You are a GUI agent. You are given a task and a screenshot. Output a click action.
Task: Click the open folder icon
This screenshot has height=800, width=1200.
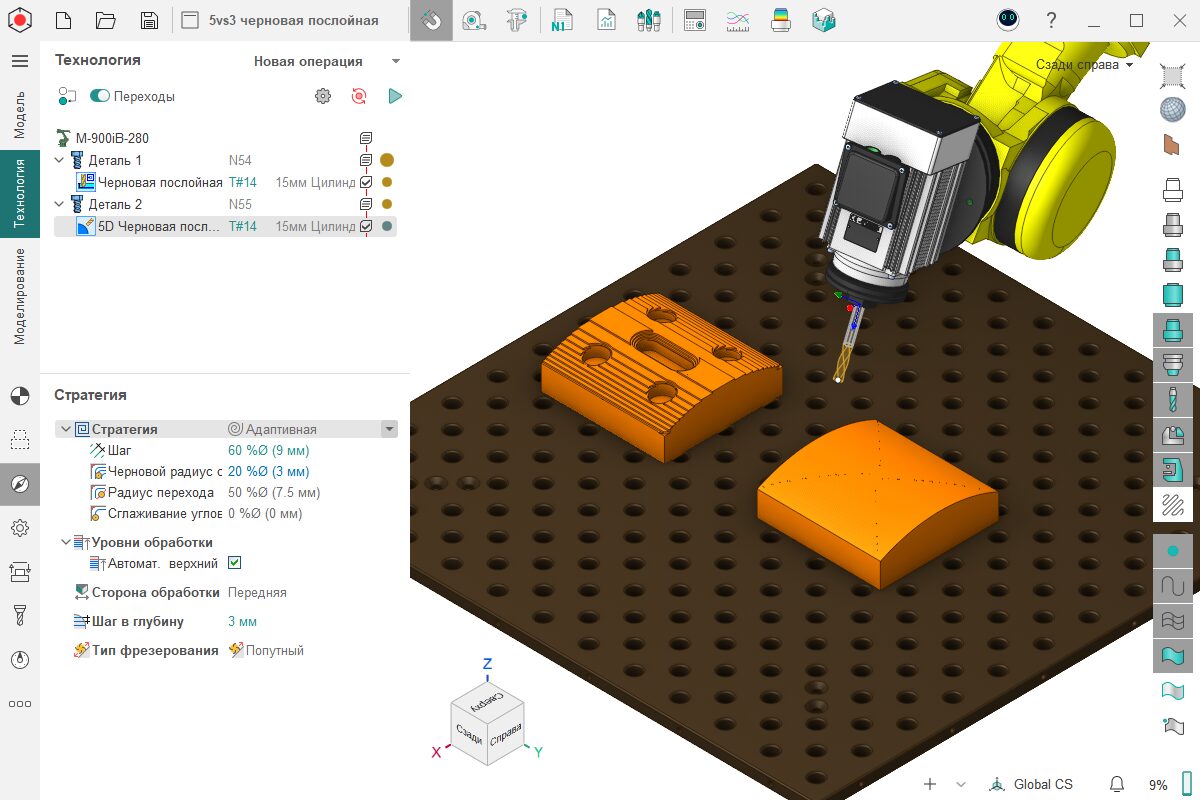click(x=105, y=20)
